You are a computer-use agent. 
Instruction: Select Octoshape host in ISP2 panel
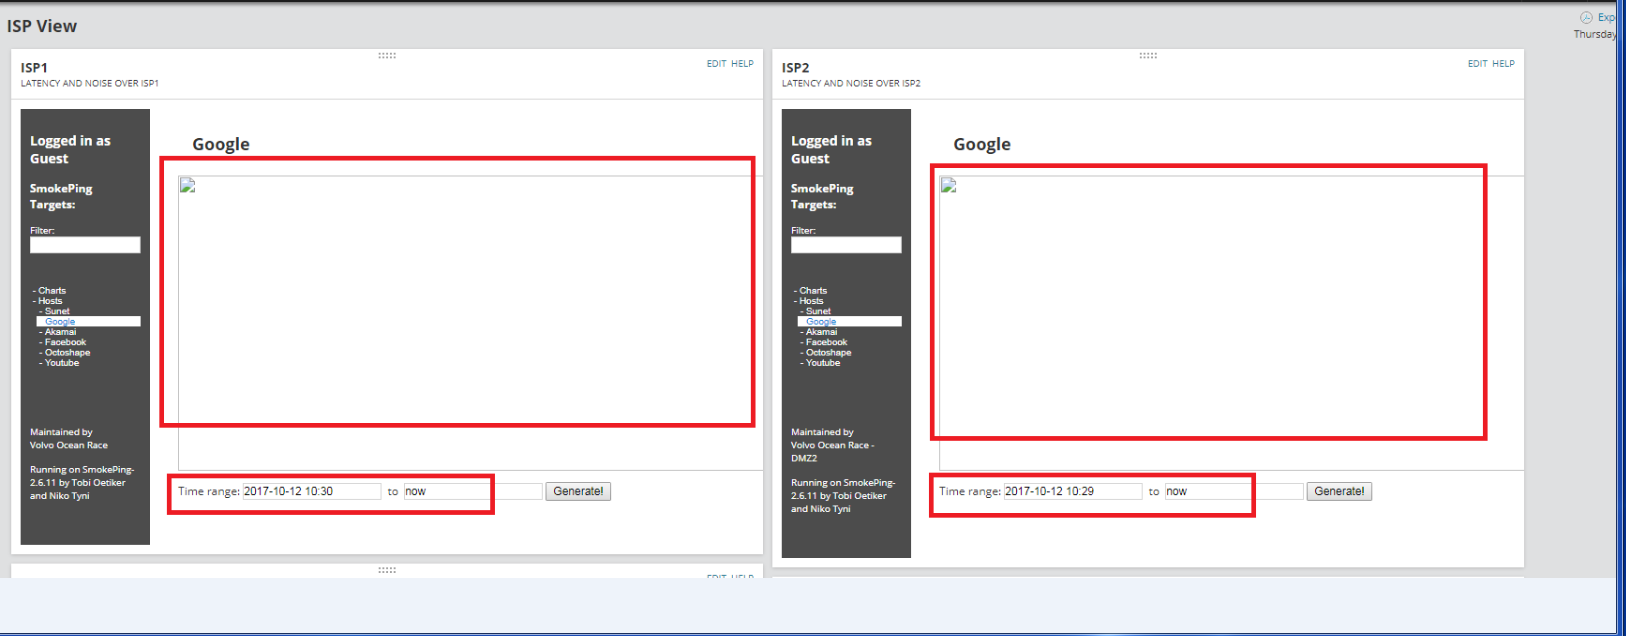point(828,353)
